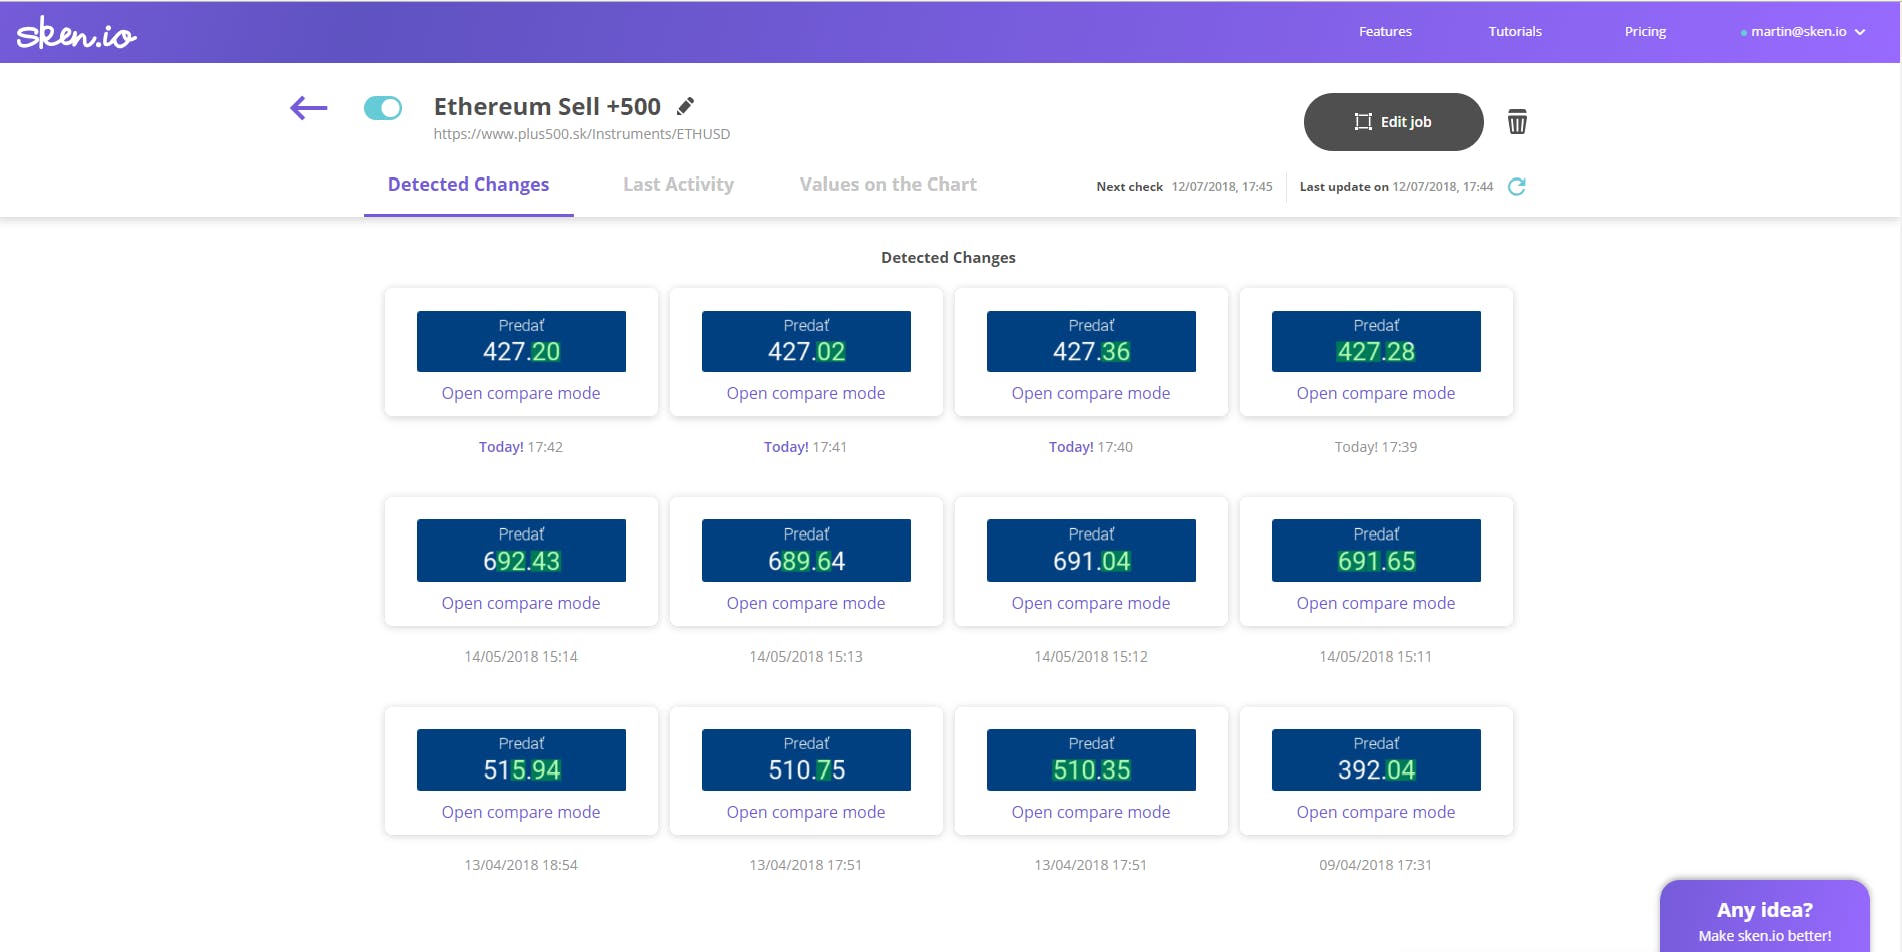Open compare mode for 691.04 card

tap(1091, 604)
